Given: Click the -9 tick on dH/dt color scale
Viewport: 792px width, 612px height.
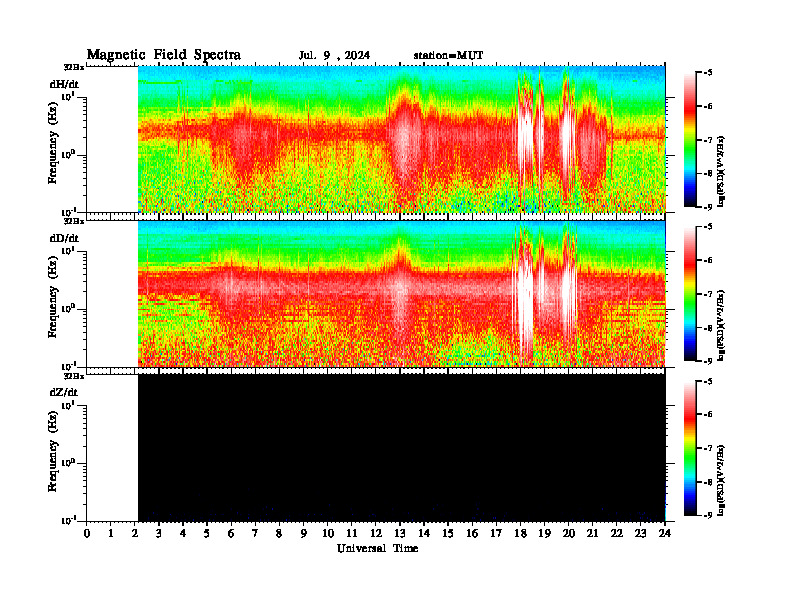Looking at the screenshot, I should tap(707, 207).
